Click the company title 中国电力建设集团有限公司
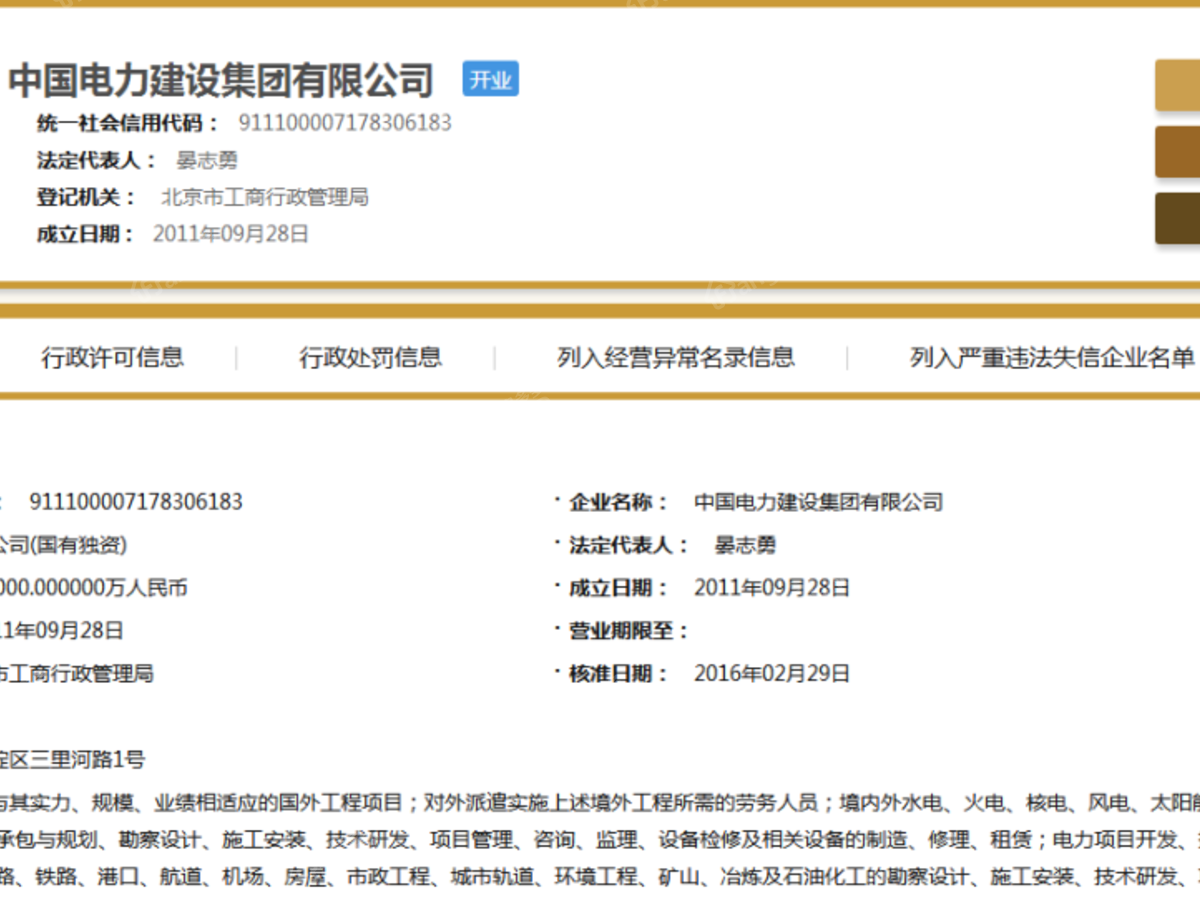This screenshot has height=900, width=1200. click(x=221, y=80)
